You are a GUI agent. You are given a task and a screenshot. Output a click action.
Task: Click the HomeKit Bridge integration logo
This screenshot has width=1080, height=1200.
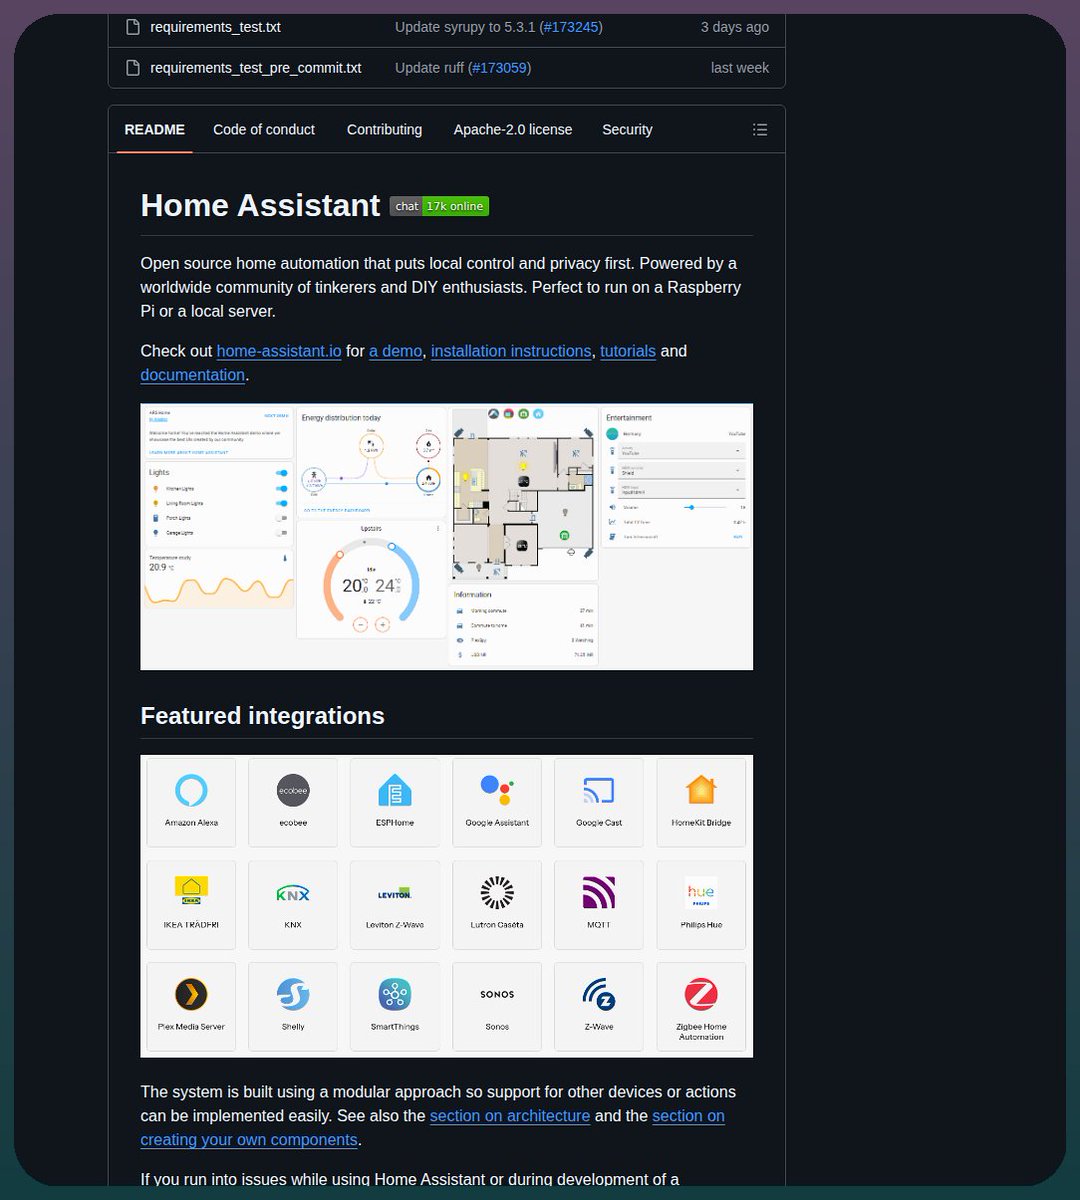click(701, 791)
